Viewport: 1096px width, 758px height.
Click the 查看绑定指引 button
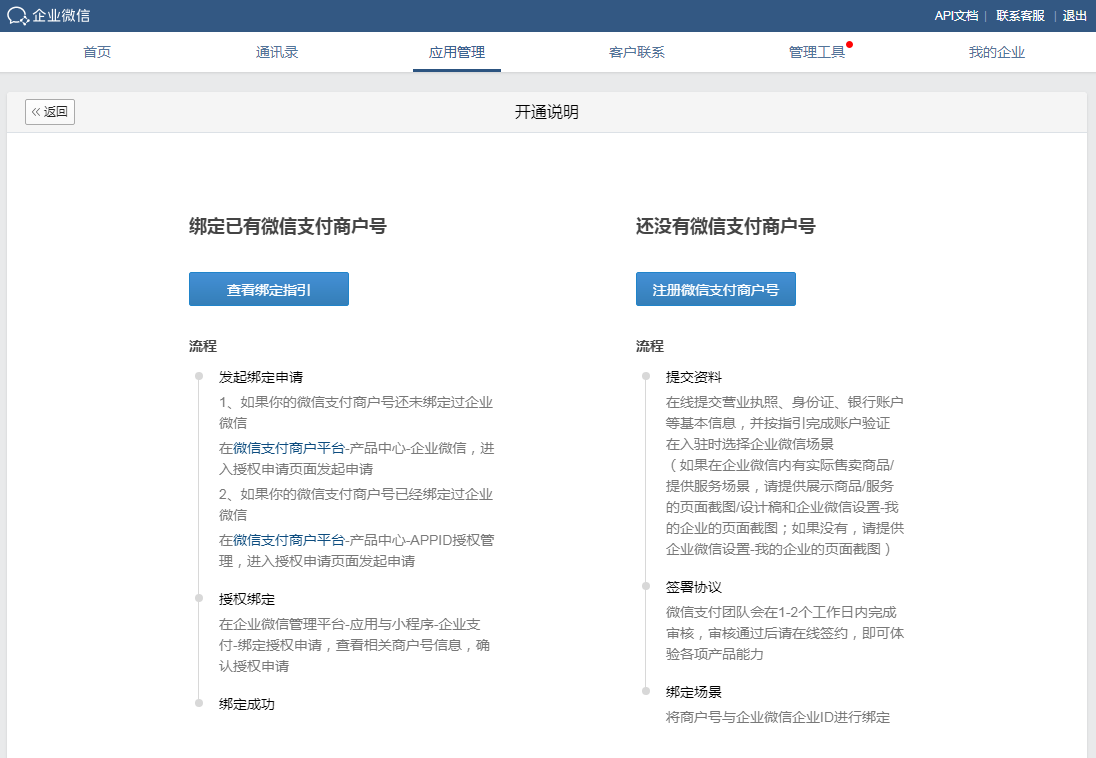tap(268, 289)
